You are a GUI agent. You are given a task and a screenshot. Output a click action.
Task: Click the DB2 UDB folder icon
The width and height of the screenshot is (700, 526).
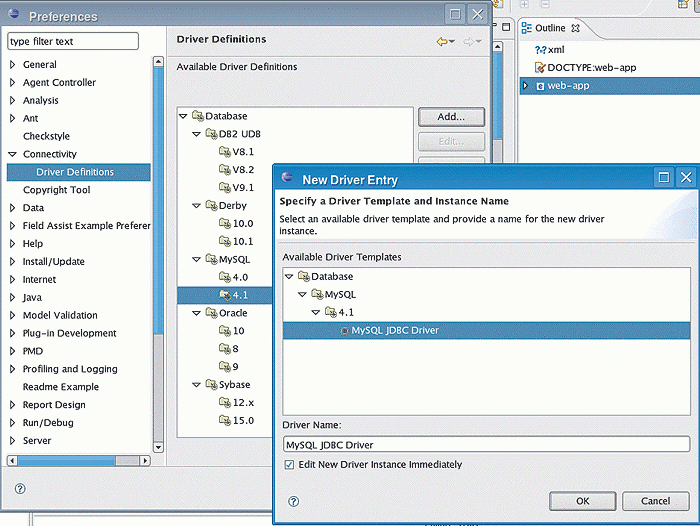211,133
